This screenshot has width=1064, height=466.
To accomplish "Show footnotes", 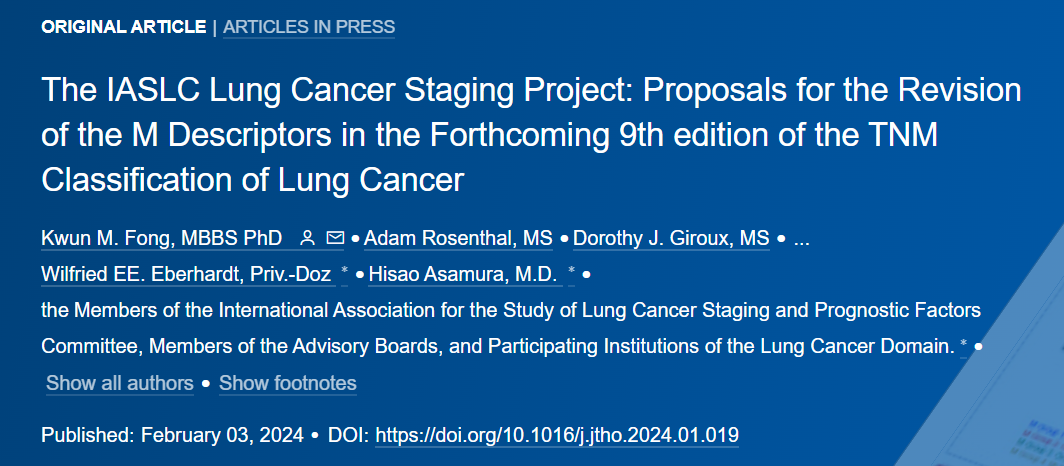I will tap(288, 383).
